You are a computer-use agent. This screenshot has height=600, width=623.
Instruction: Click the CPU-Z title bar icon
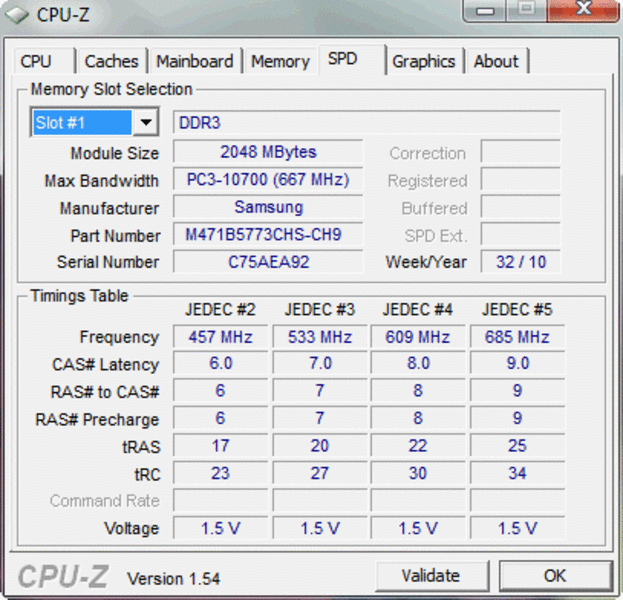coord(17,15)
